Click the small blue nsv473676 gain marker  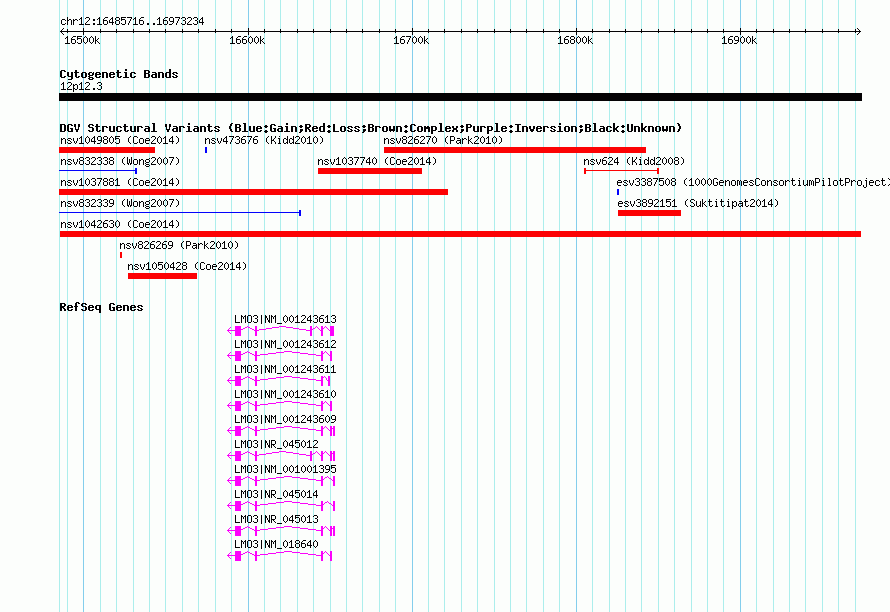[206, 150]
